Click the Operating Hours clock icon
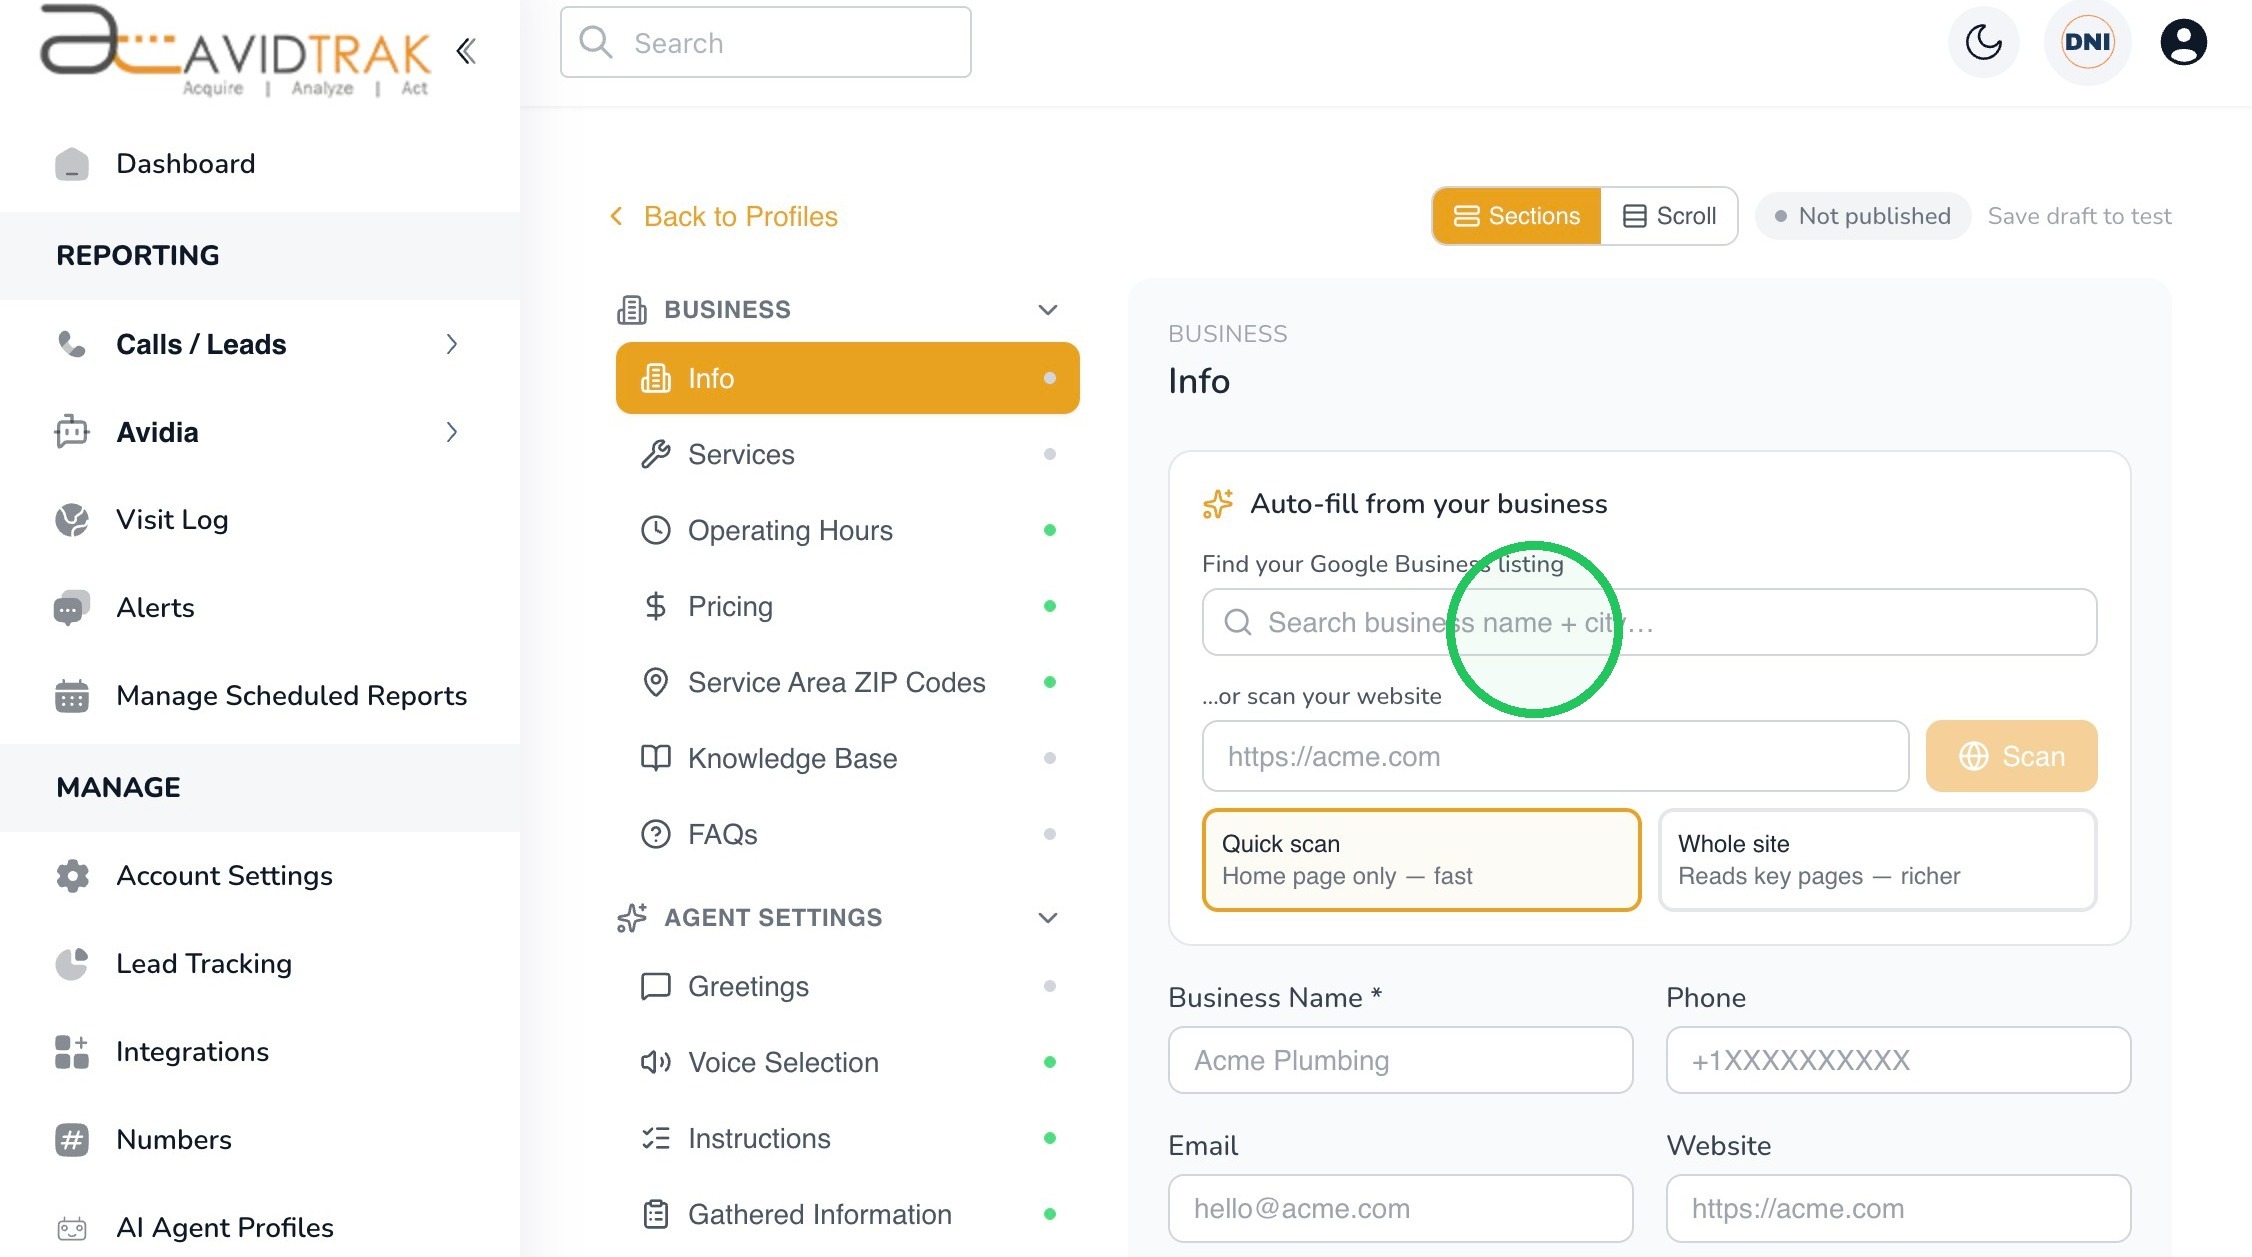 tap(656, 530)
